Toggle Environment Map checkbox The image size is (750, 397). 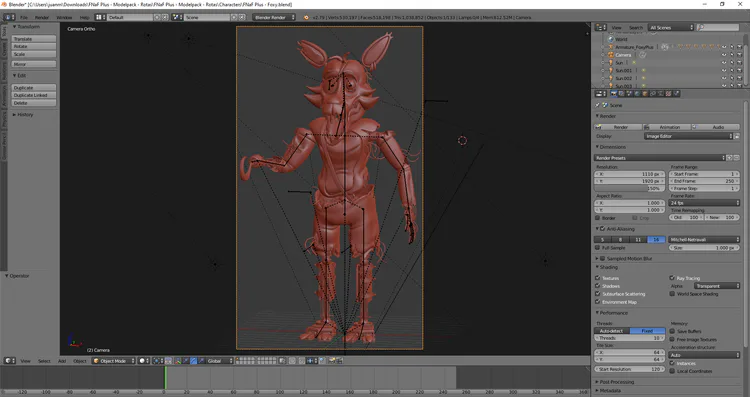[x=598, y=302]
